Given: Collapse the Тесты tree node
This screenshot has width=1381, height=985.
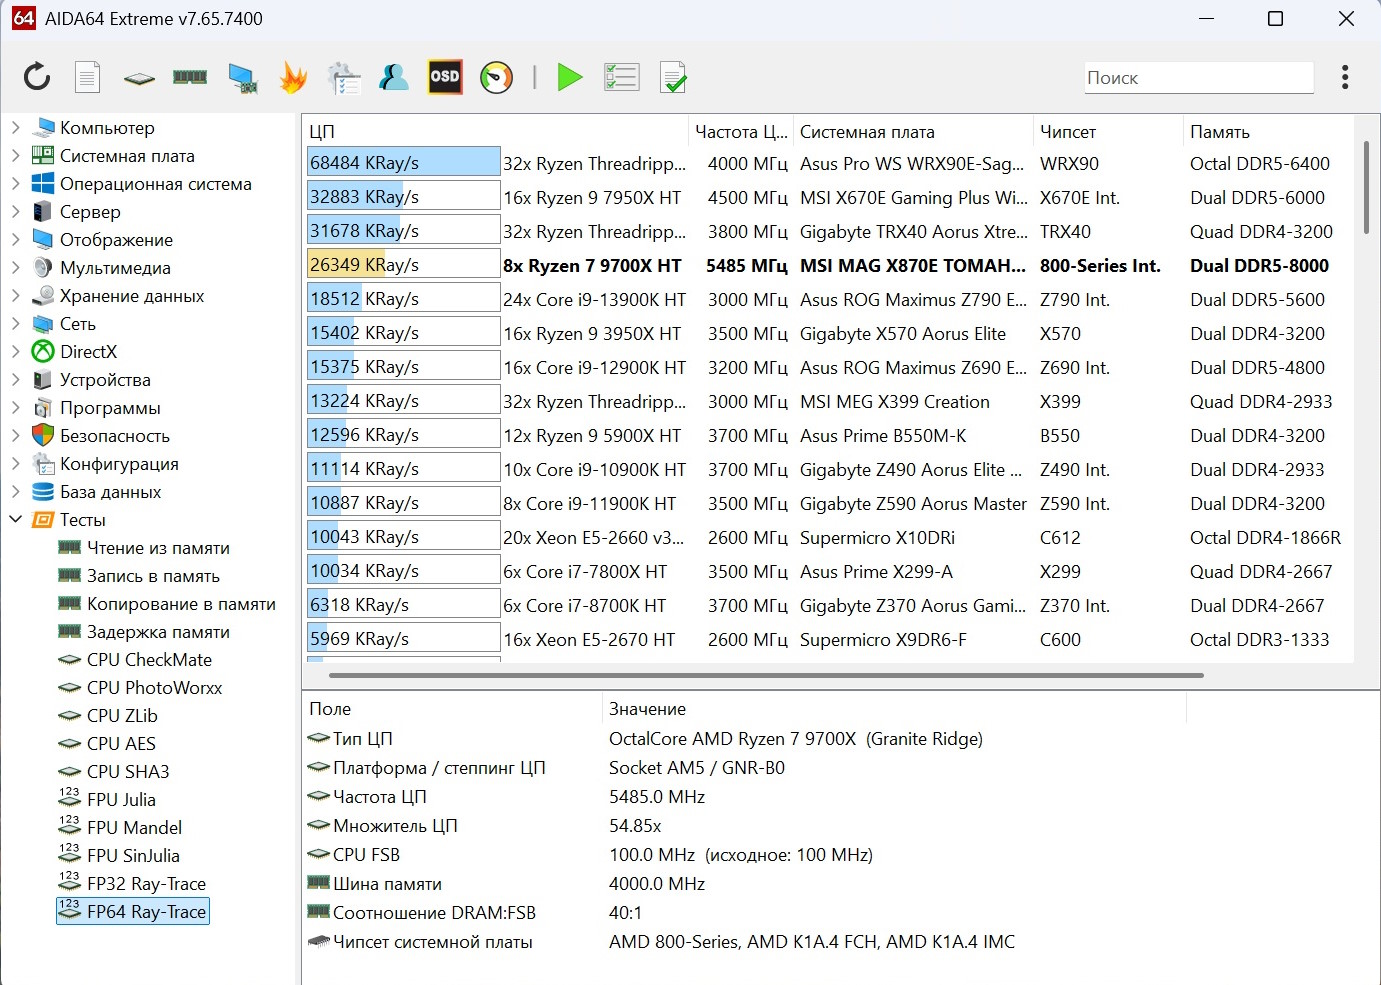Looking at the screenshot, I should point(16,520).
